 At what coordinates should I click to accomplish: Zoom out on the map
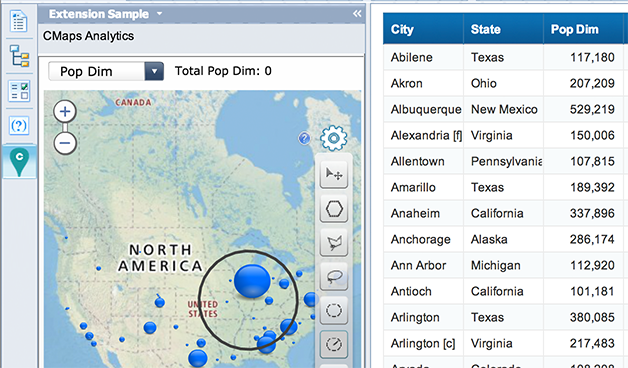point(65,143)
